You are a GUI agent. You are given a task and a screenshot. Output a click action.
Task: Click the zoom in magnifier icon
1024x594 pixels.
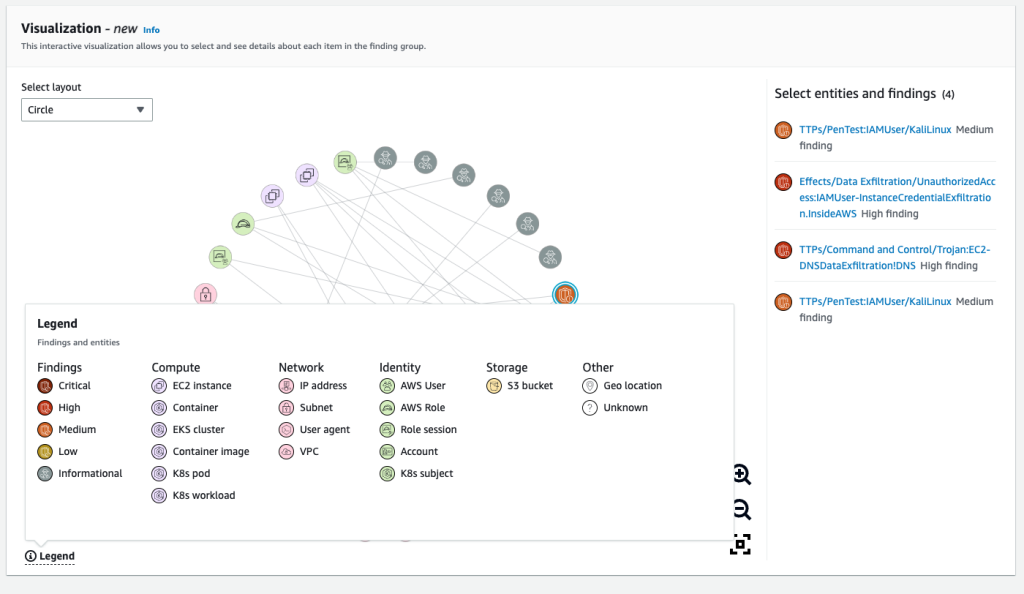pos(740,474)
